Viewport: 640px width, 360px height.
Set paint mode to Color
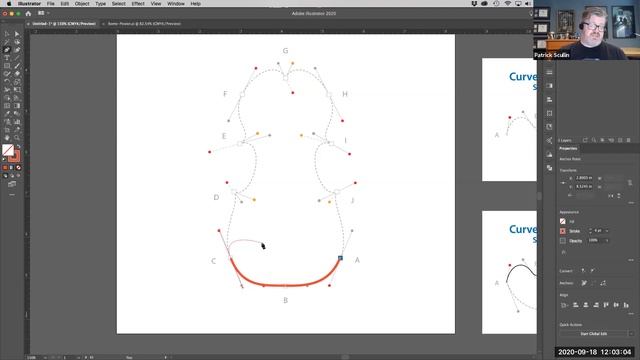5,168
